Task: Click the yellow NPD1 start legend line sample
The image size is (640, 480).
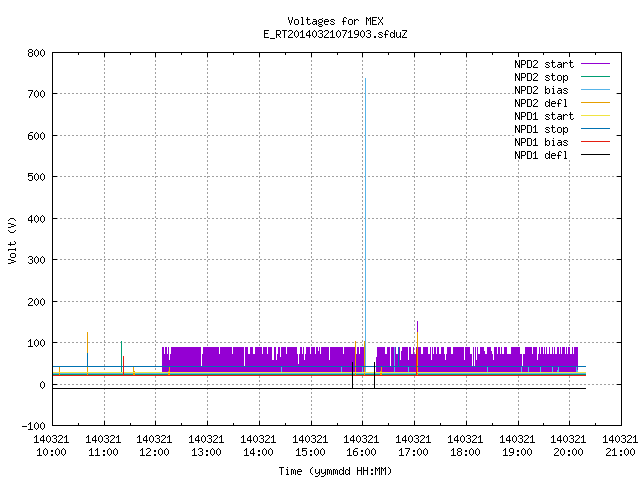Action: [596, 116]
